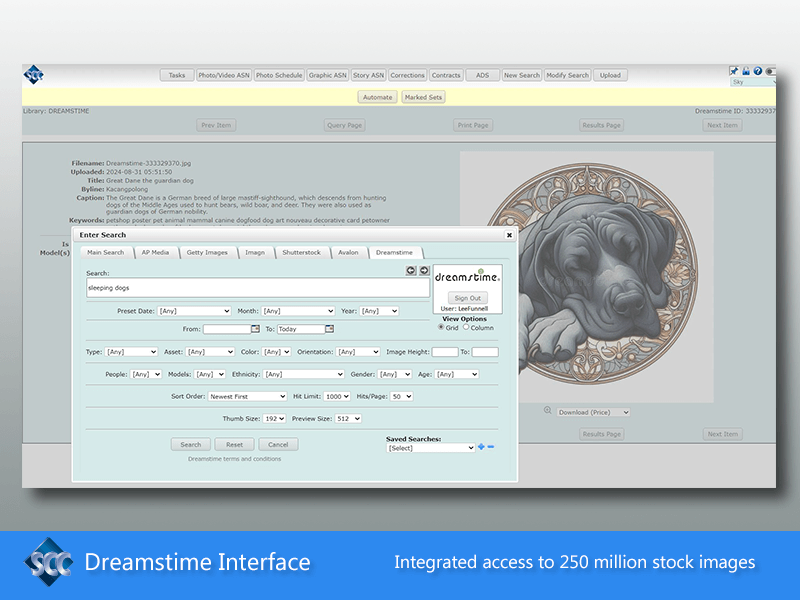Go to the next search with right arrow
800x600 pixels.
tap(424, 270)
